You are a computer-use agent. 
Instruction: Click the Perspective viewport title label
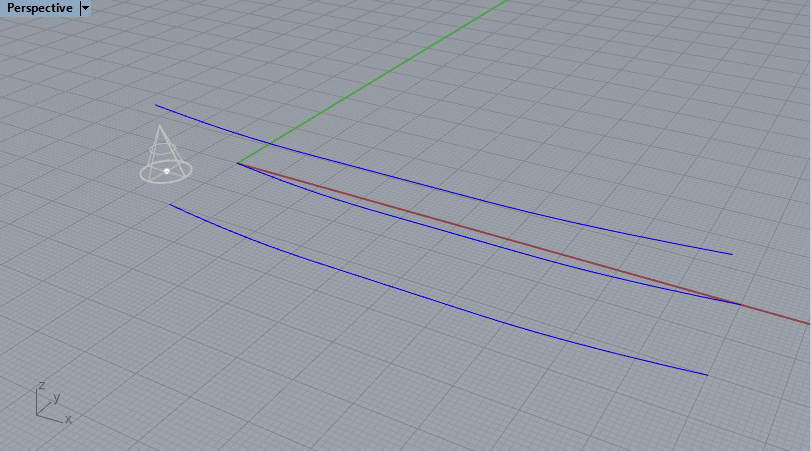pos(39,8)
